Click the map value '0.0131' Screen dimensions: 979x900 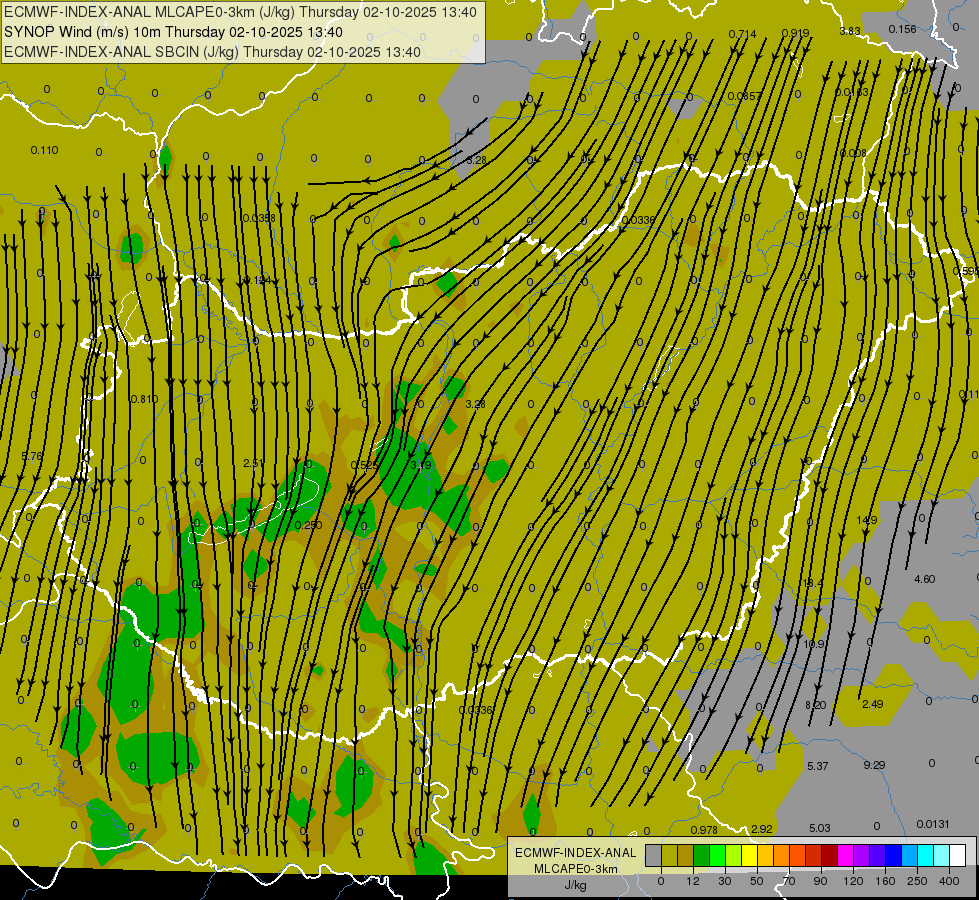tap(933, 824)
